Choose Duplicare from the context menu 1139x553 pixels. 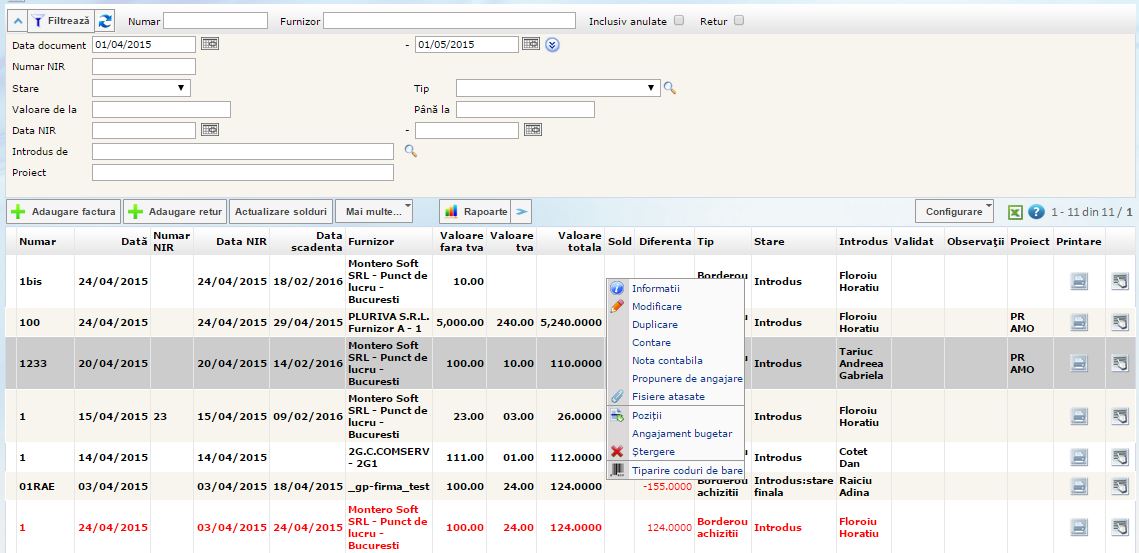tap(655, 325)
